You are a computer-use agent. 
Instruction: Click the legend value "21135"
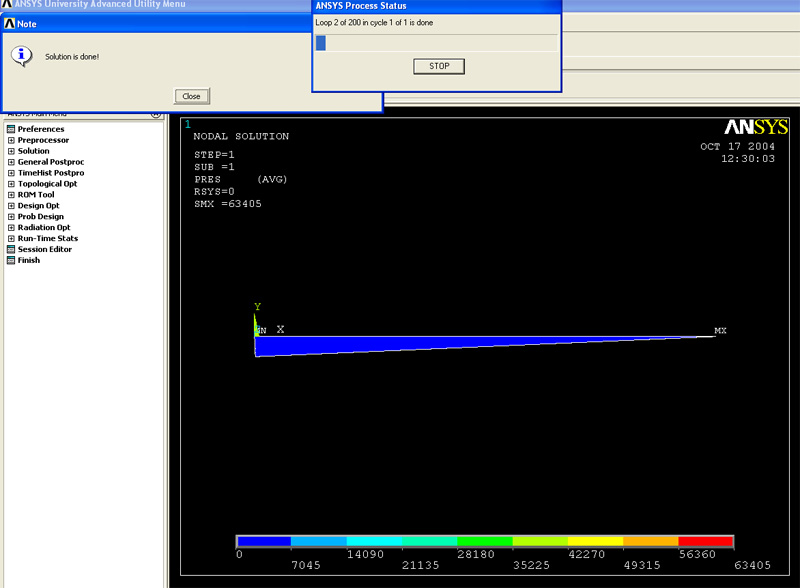420,566
